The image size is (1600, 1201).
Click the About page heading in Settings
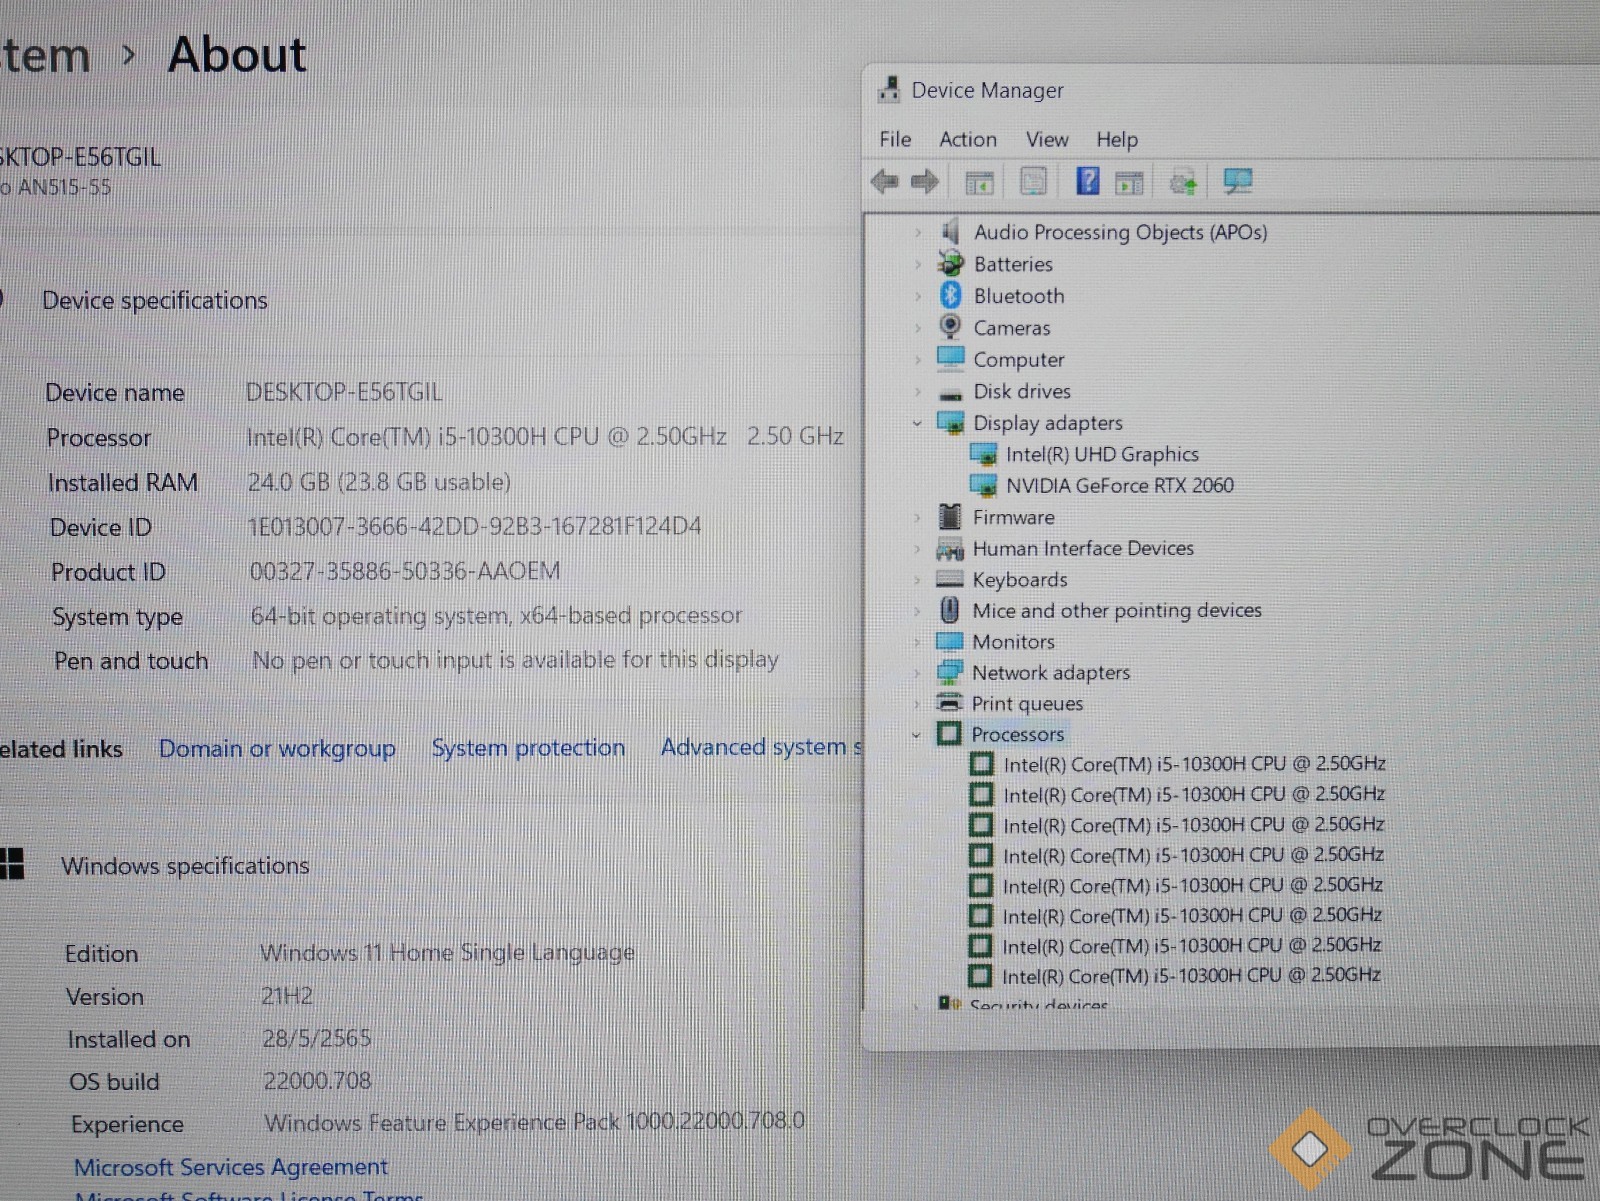(237, 55)
